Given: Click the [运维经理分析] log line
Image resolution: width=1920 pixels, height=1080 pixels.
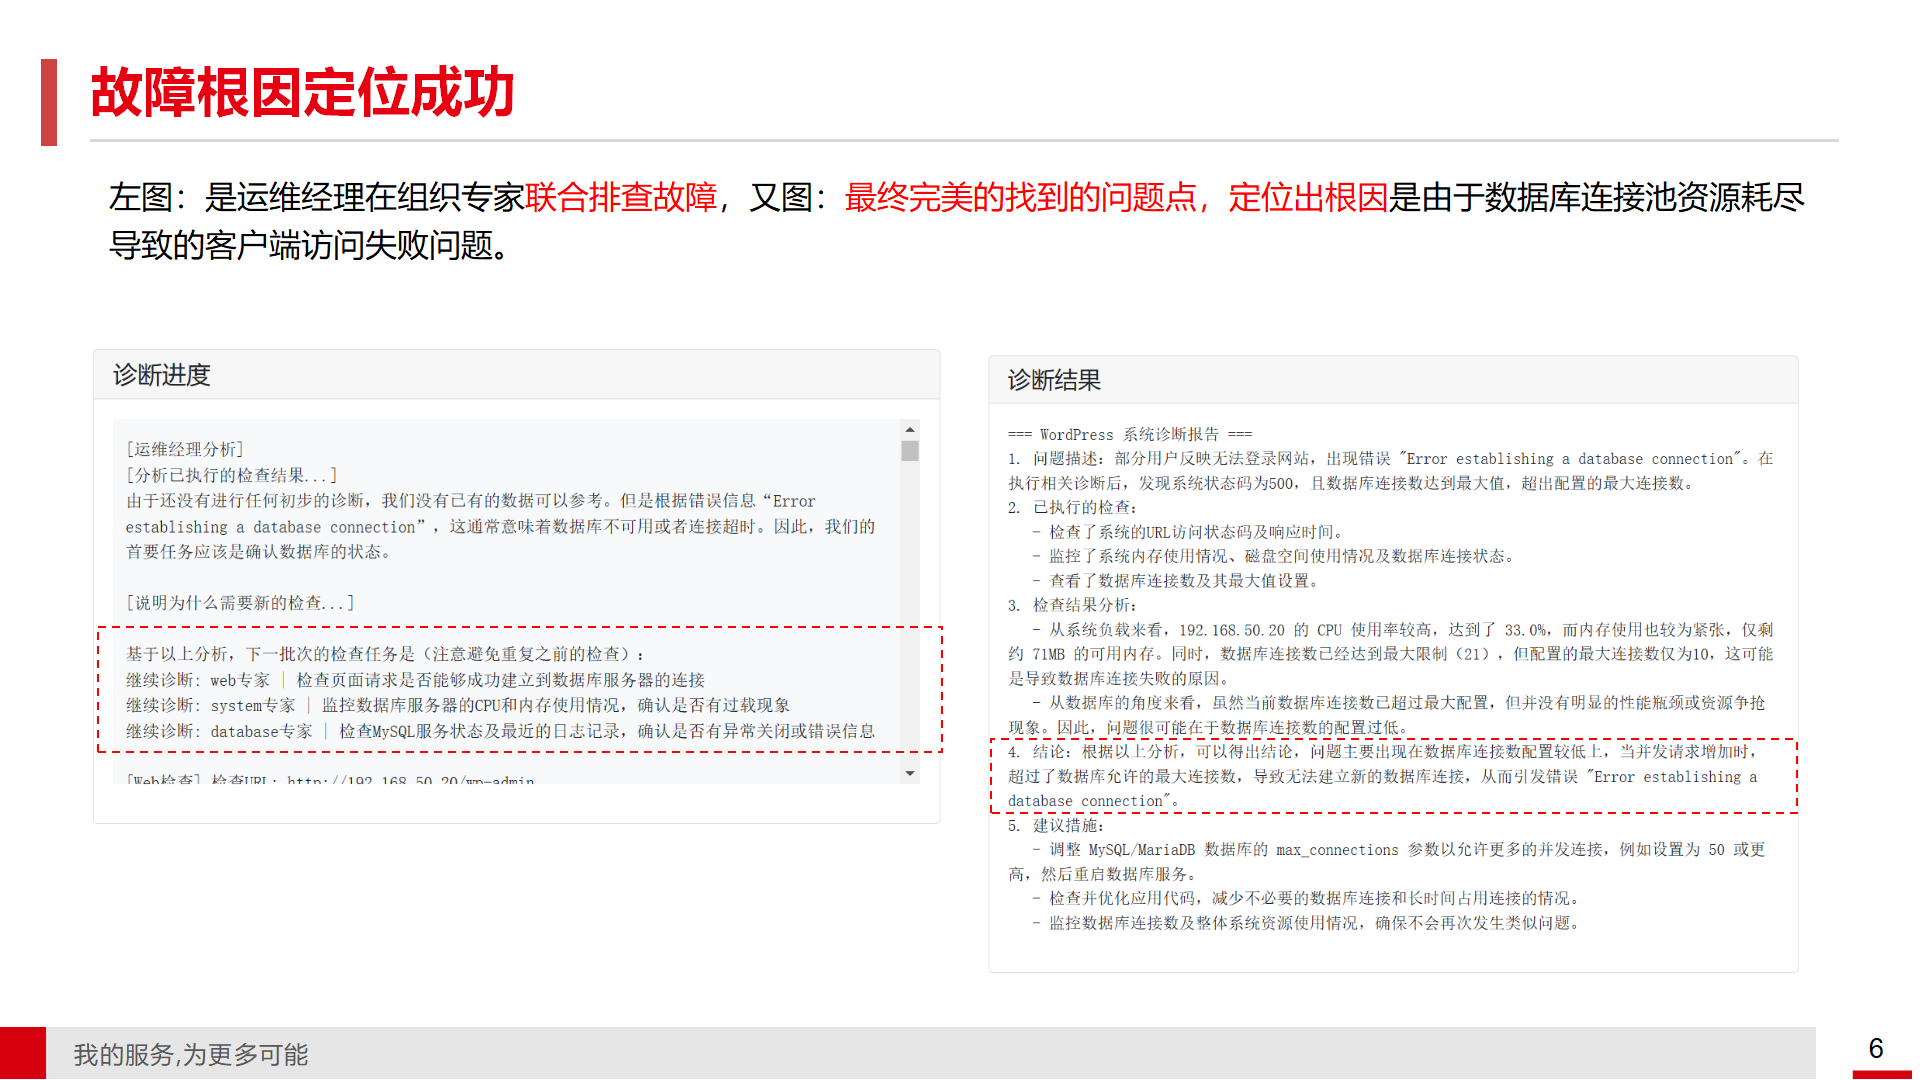Looking at the screenshot, I should 185,449.
